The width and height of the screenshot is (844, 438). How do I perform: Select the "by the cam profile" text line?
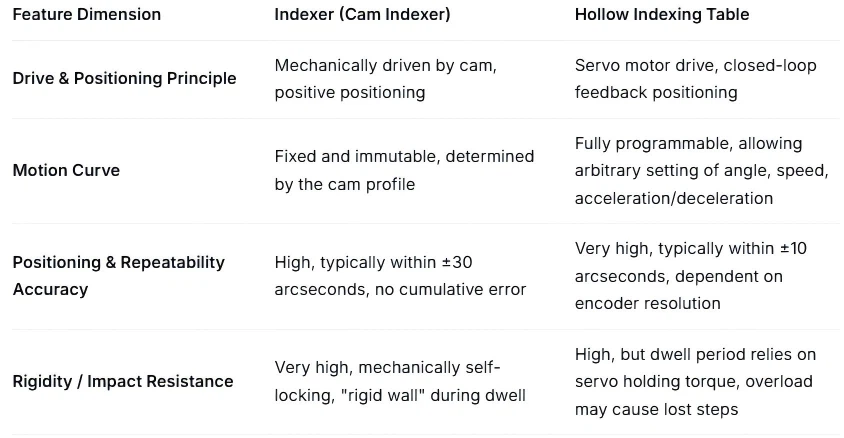(343, 184)
